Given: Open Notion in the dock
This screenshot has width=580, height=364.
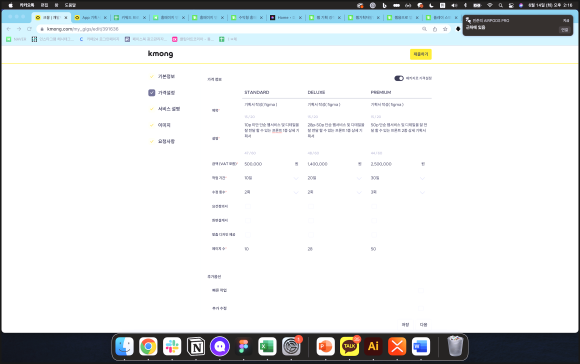Looking at the screenshot, I should (196, 347).
